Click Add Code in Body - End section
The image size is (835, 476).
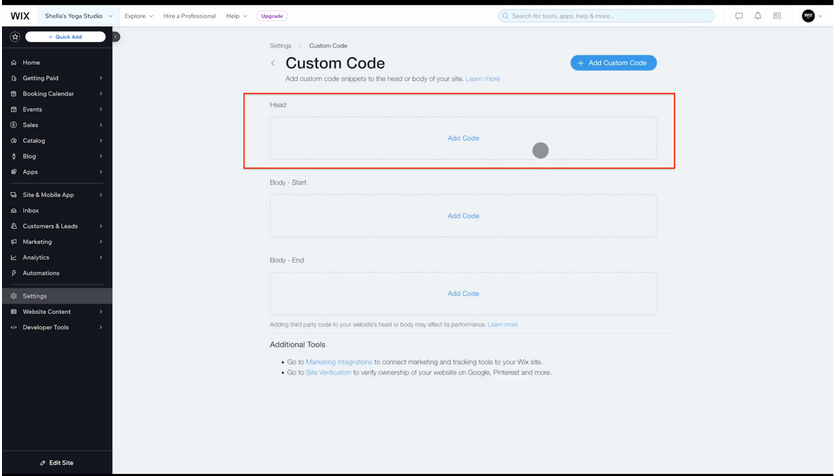pyautogui.click(x=463, y=294)
